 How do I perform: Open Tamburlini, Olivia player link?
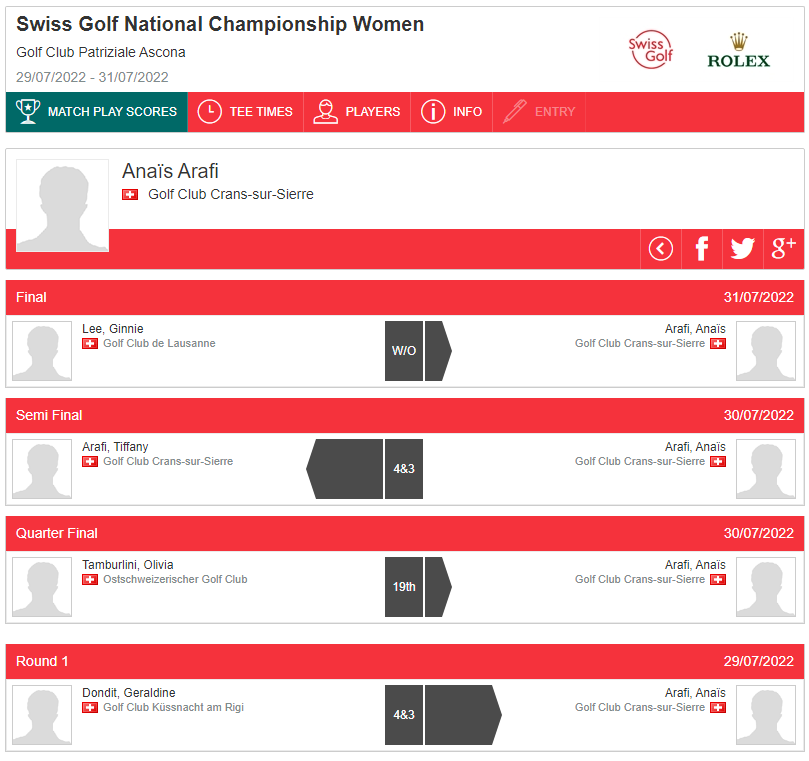pos(127,564)
